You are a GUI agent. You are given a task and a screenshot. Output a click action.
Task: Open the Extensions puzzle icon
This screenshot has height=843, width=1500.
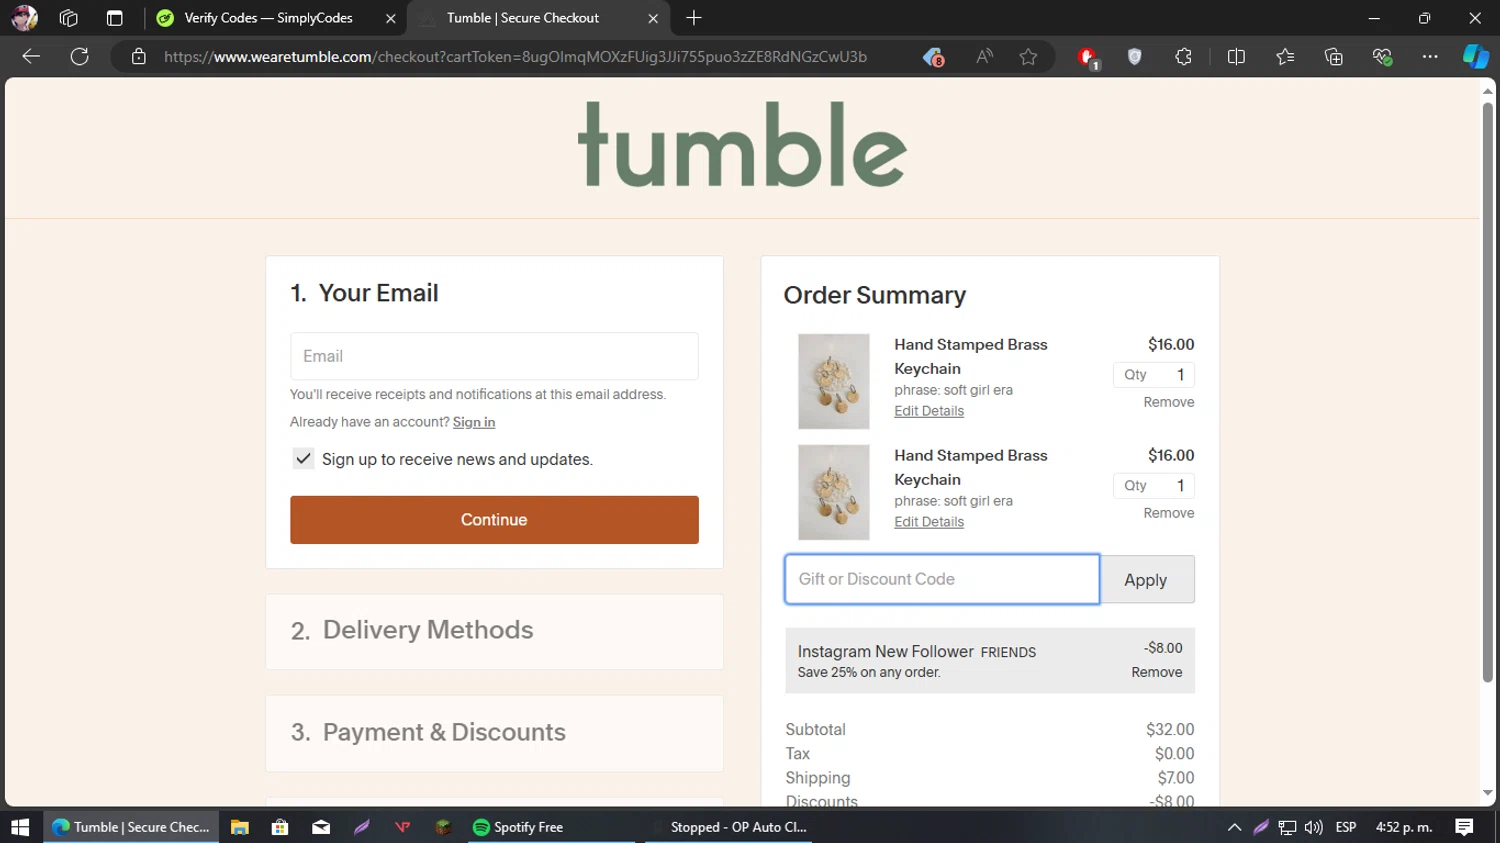(1183, 57)
